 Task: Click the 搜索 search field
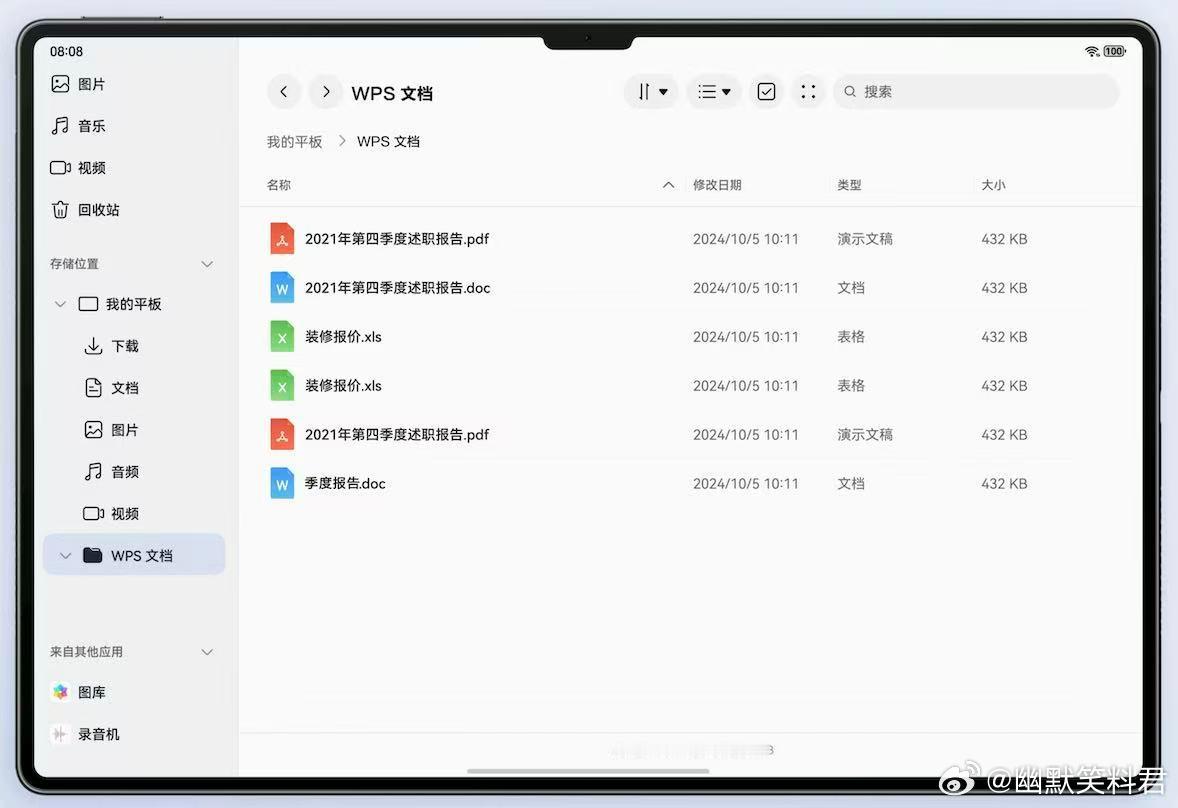(976, 92)
